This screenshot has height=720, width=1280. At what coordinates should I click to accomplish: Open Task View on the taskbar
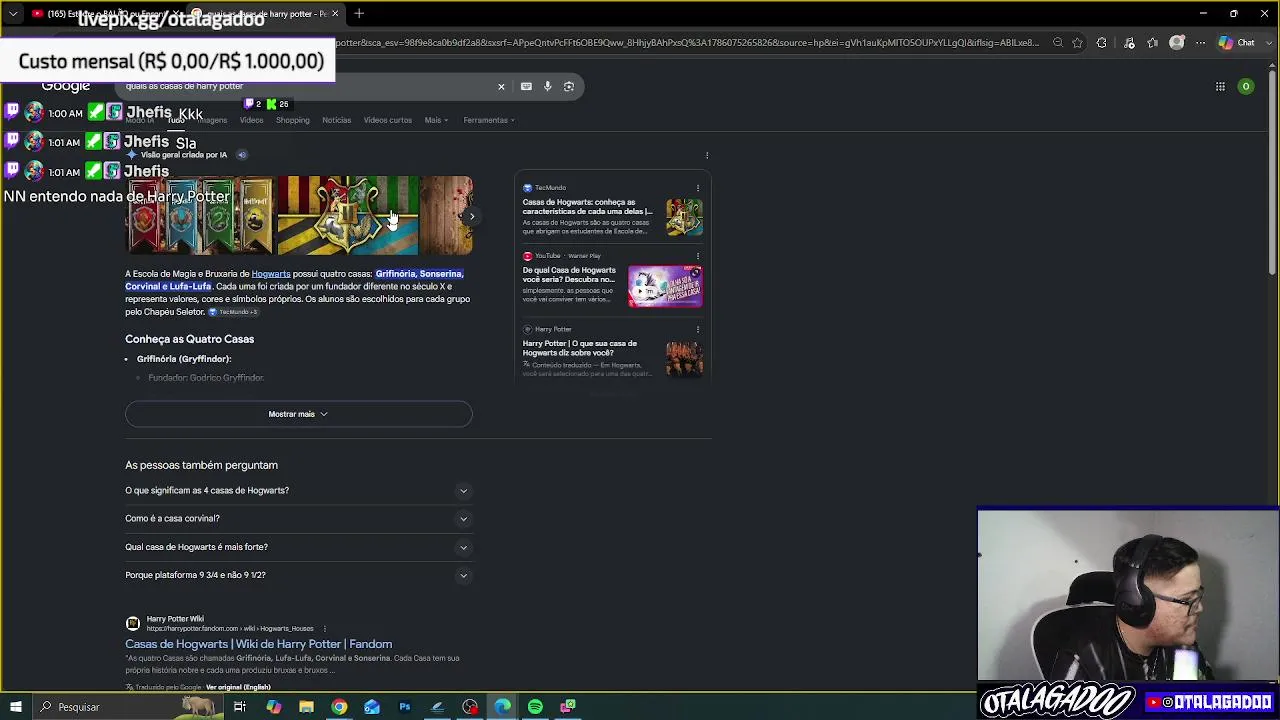(x=240, y=707)
